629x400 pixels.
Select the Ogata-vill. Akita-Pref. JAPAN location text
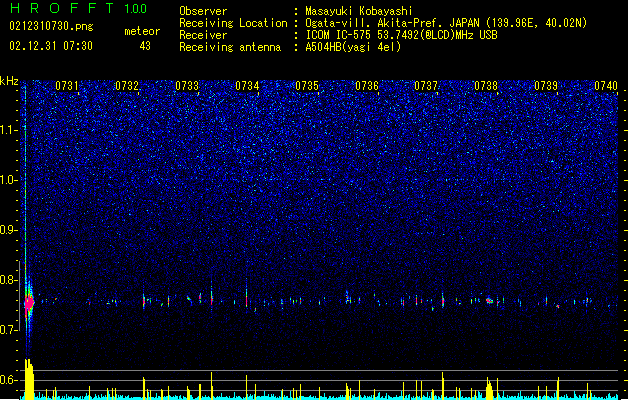pyautogui.click(x=446, y=23)
